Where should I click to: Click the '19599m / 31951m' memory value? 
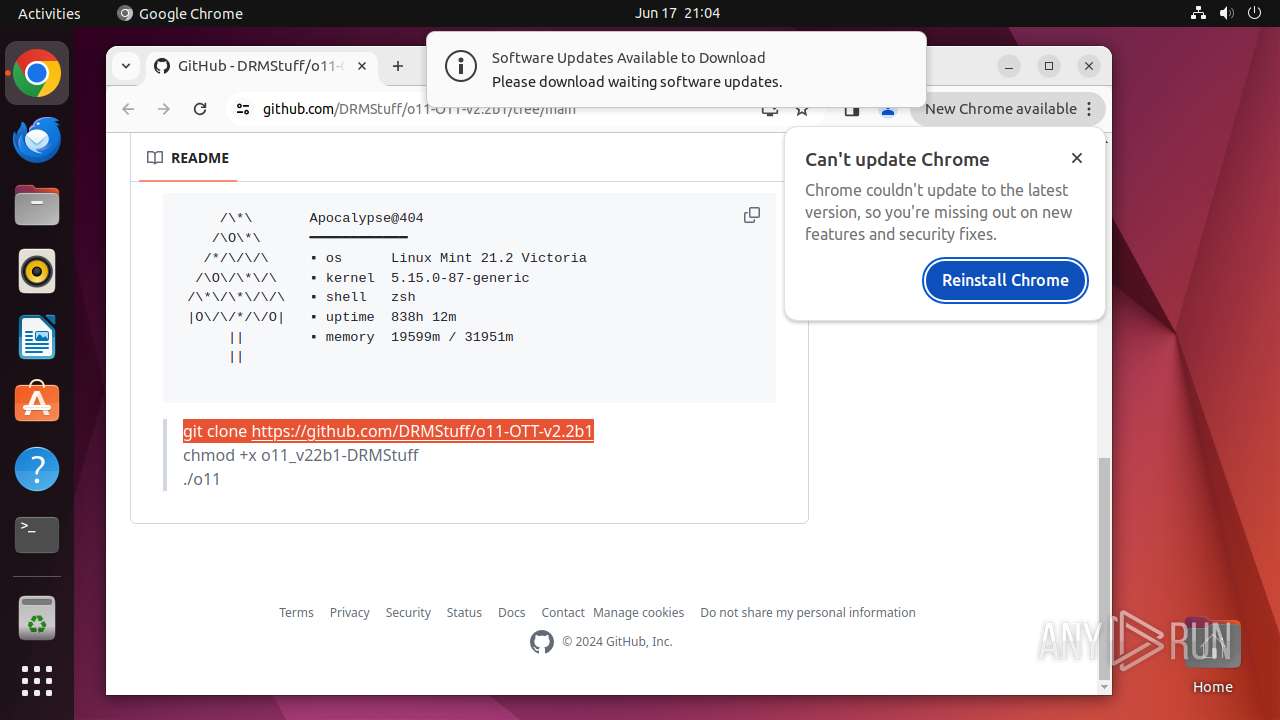(x=452, y=337)
